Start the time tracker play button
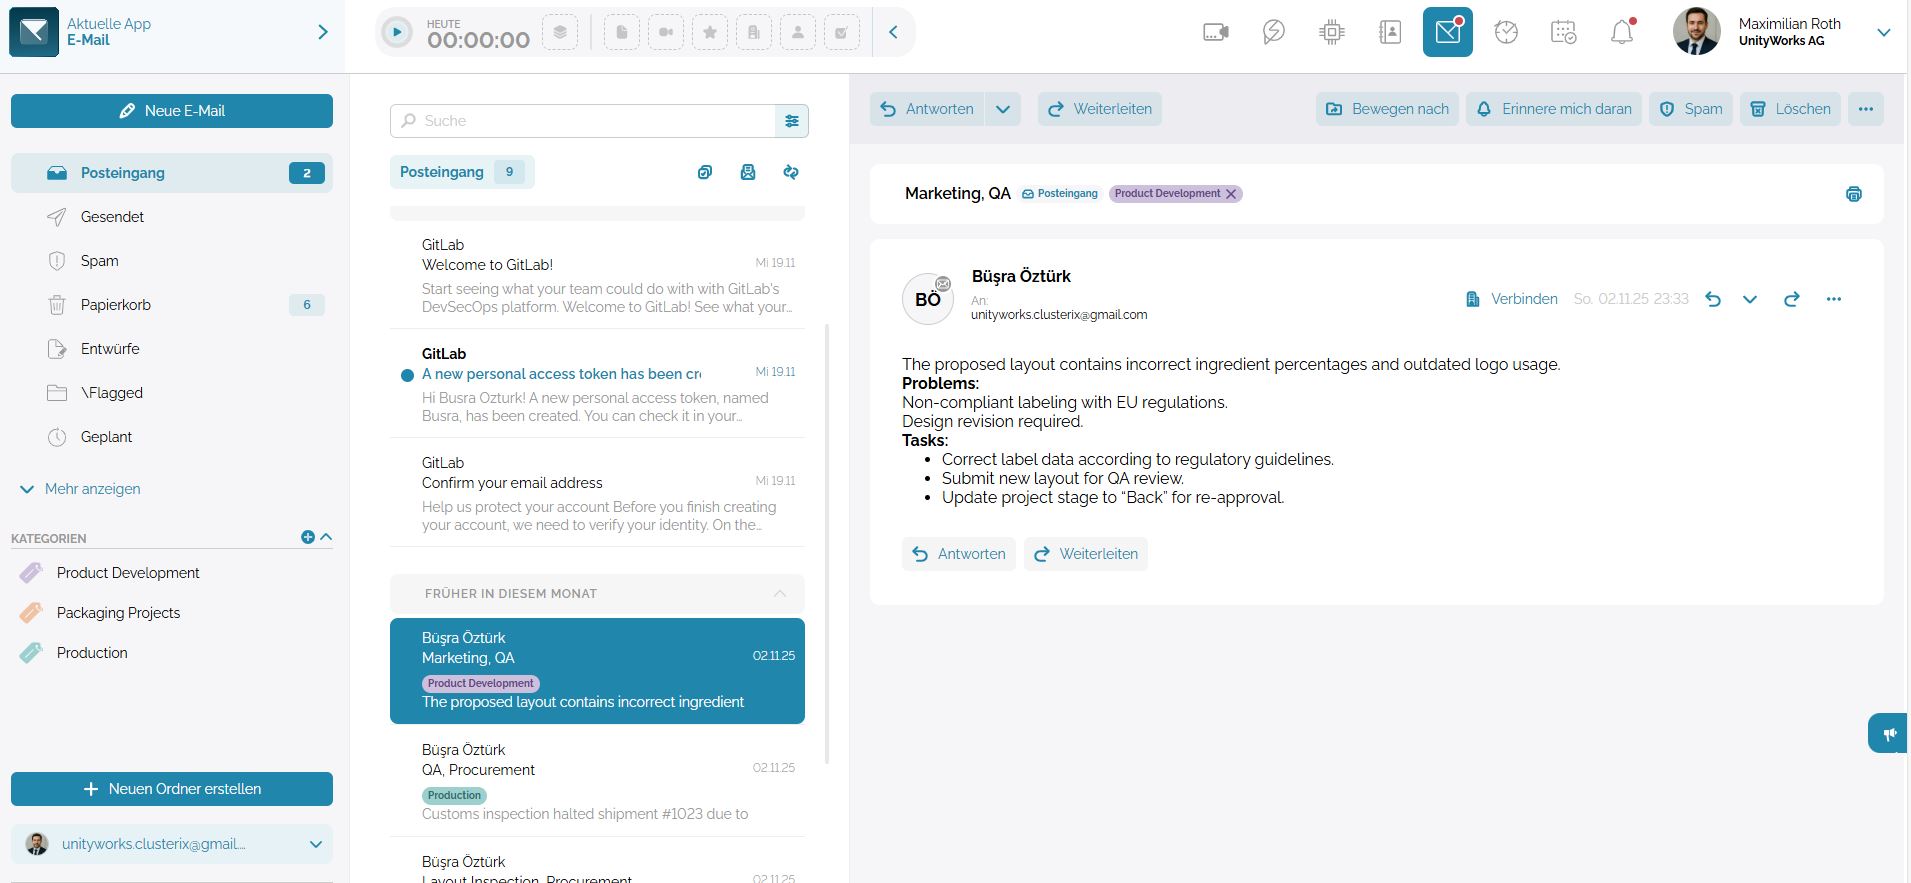The width and height of the screenshot is (1911, 883). coord(397,32)
